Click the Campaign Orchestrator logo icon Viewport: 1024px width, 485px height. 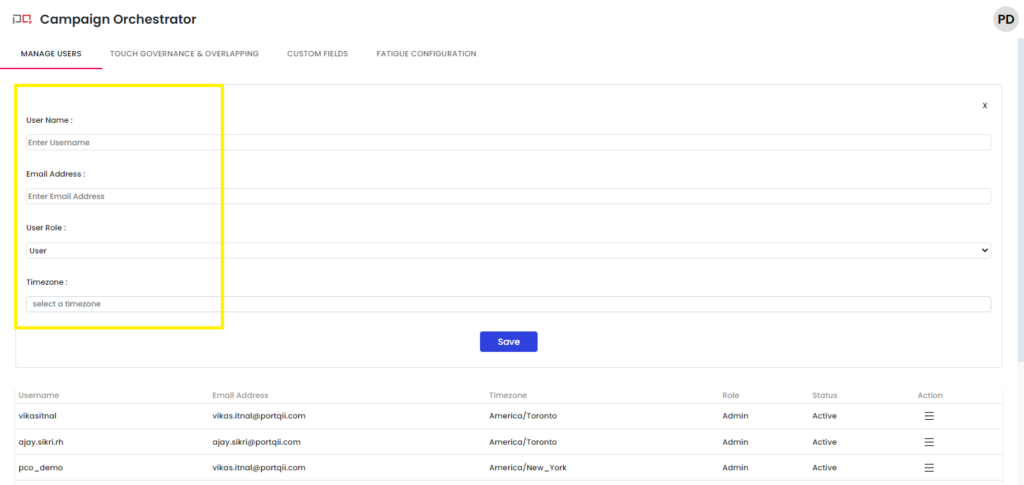tap(21, 19)
